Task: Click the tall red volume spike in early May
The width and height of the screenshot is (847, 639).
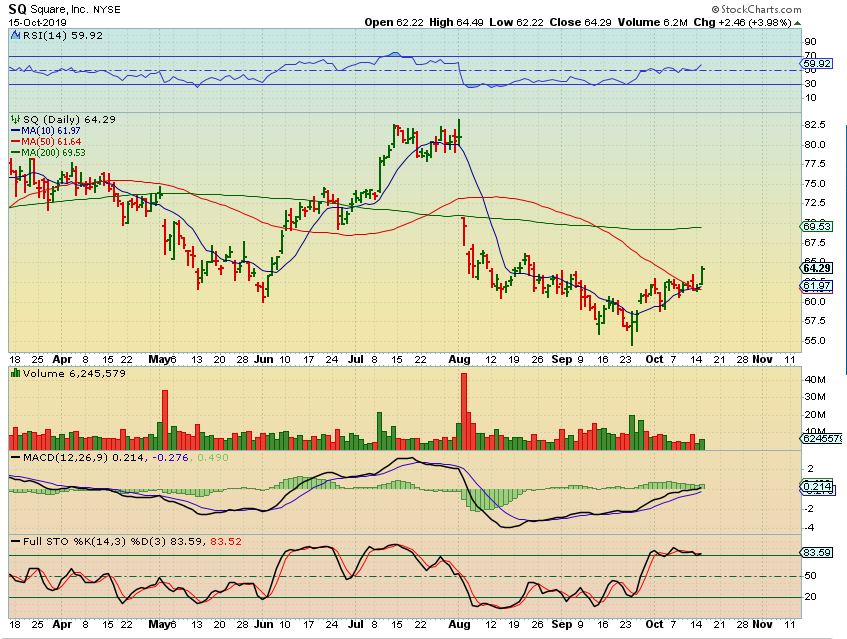Action: point(165,420)
